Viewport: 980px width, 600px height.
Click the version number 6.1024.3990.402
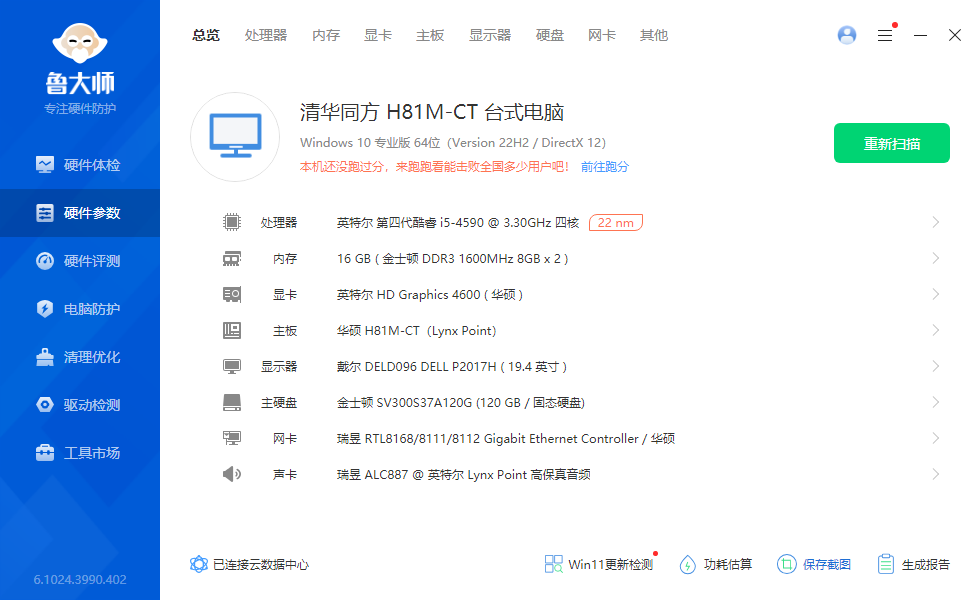click(80, 579)
